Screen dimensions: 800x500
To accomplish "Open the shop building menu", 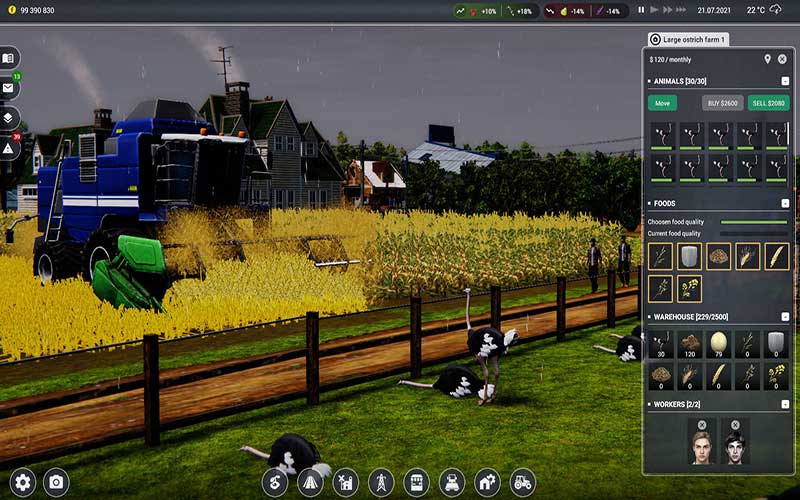I will [x=416, y=482].
